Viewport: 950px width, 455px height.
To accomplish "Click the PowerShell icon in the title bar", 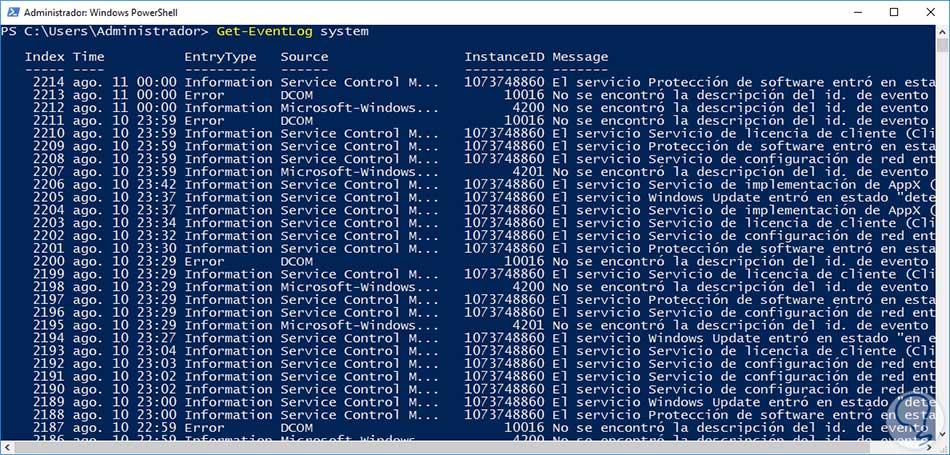I will click(x=11, y=11).
